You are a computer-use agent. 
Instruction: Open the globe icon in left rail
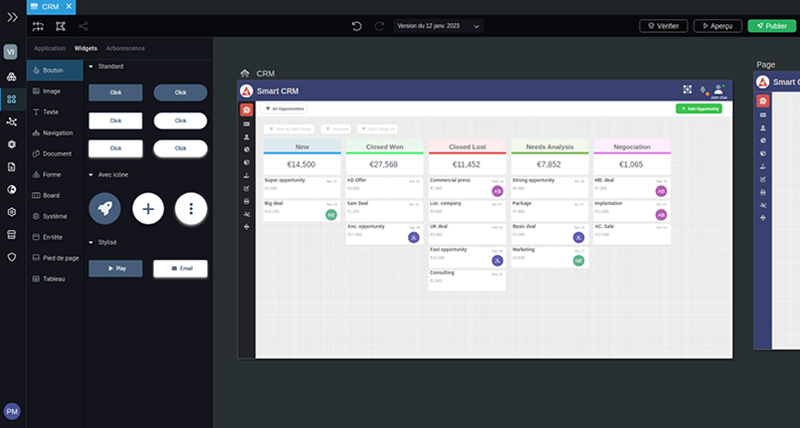[x=11, y=189]
